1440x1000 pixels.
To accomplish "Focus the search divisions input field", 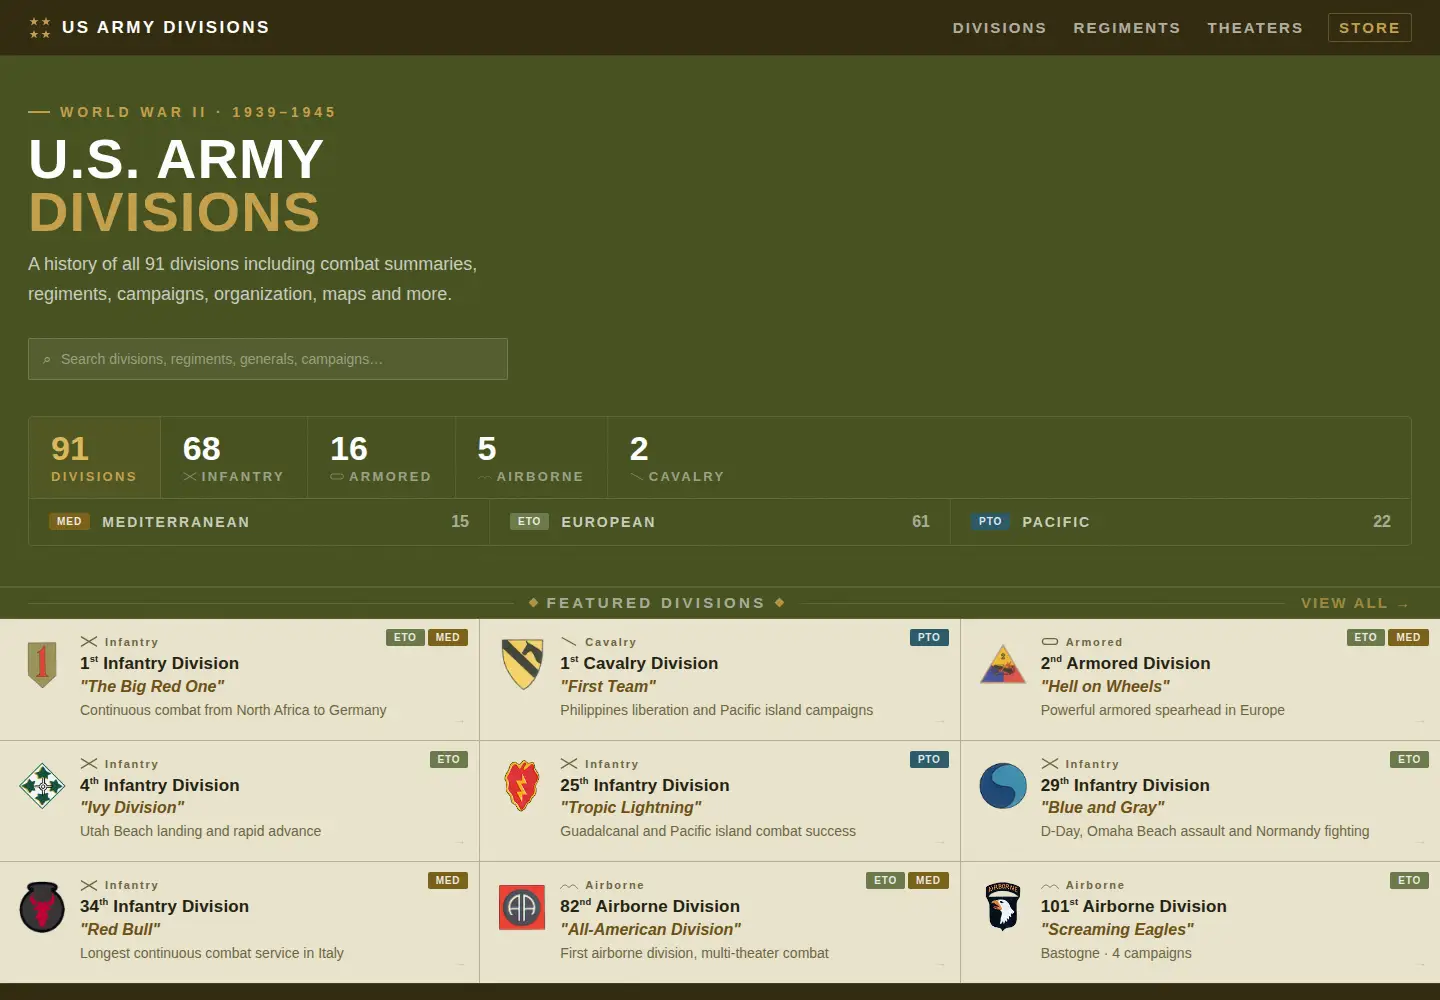I will [x=268, y=359].
